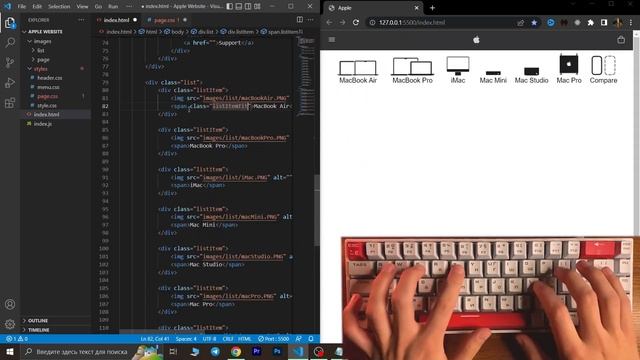Open the Manage gear icon in VS Code
The width and height of the screenshot is (640, 360).
pos(10,324)
